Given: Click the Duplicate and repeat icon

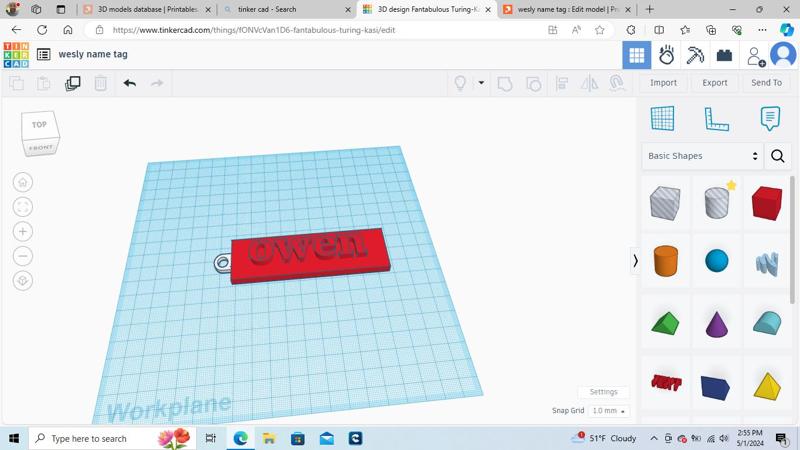Looking at the screenshot, I should pos(72,83).
